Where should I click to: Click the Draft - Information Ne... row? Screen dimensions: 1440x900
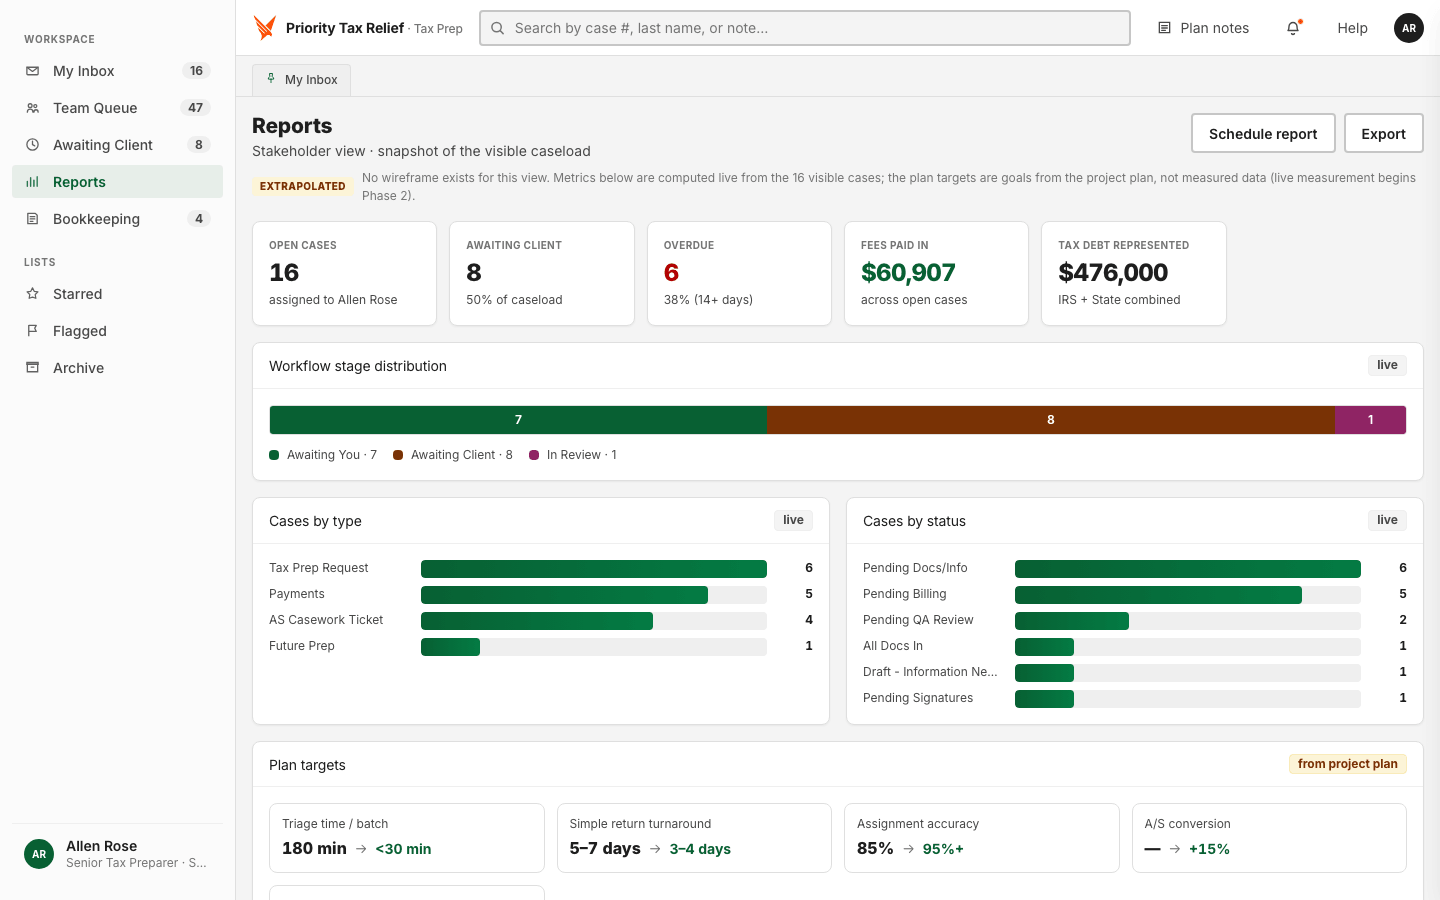point(1135,672)
